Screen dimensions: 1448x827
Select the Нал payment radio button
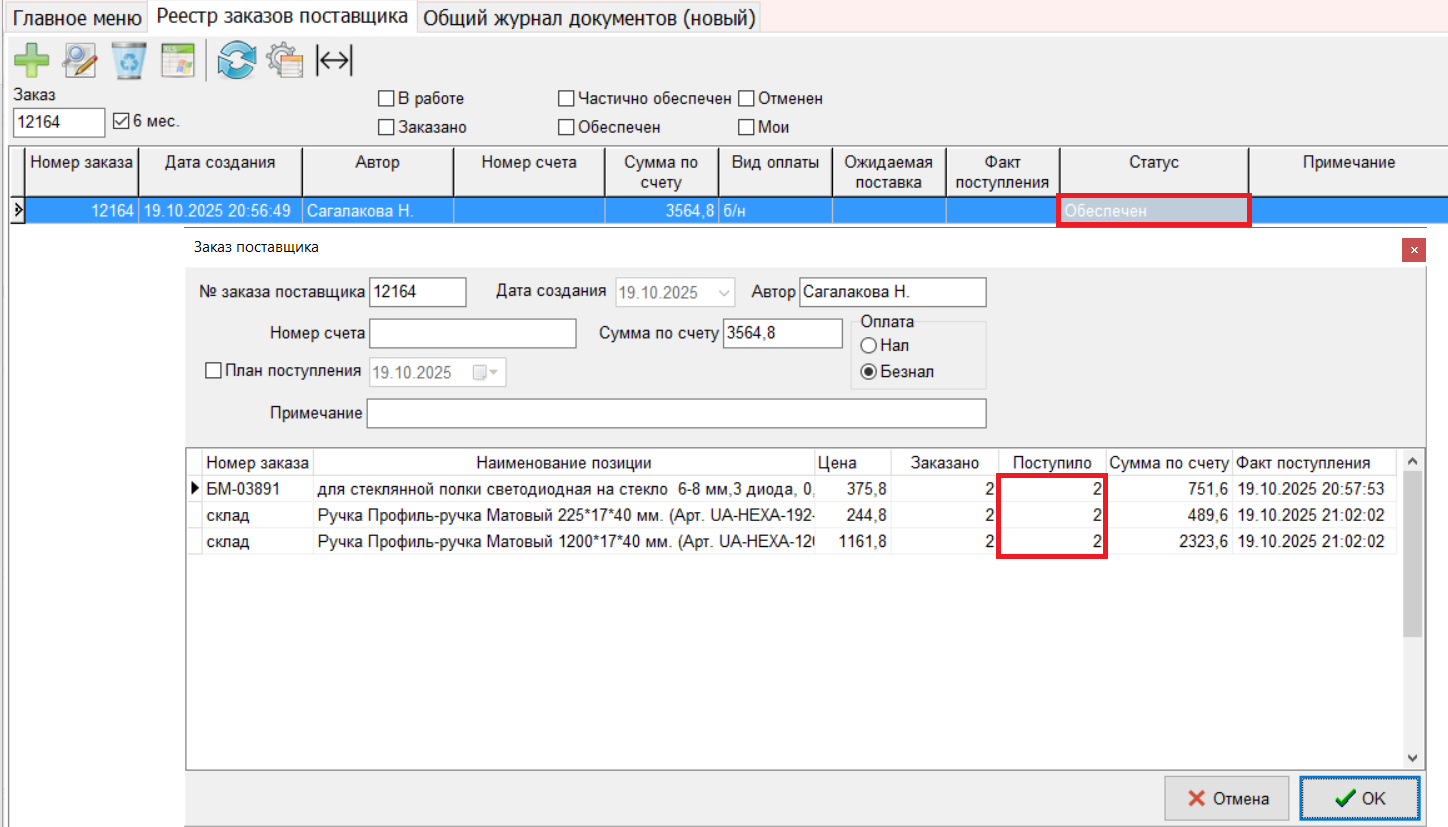868,345
